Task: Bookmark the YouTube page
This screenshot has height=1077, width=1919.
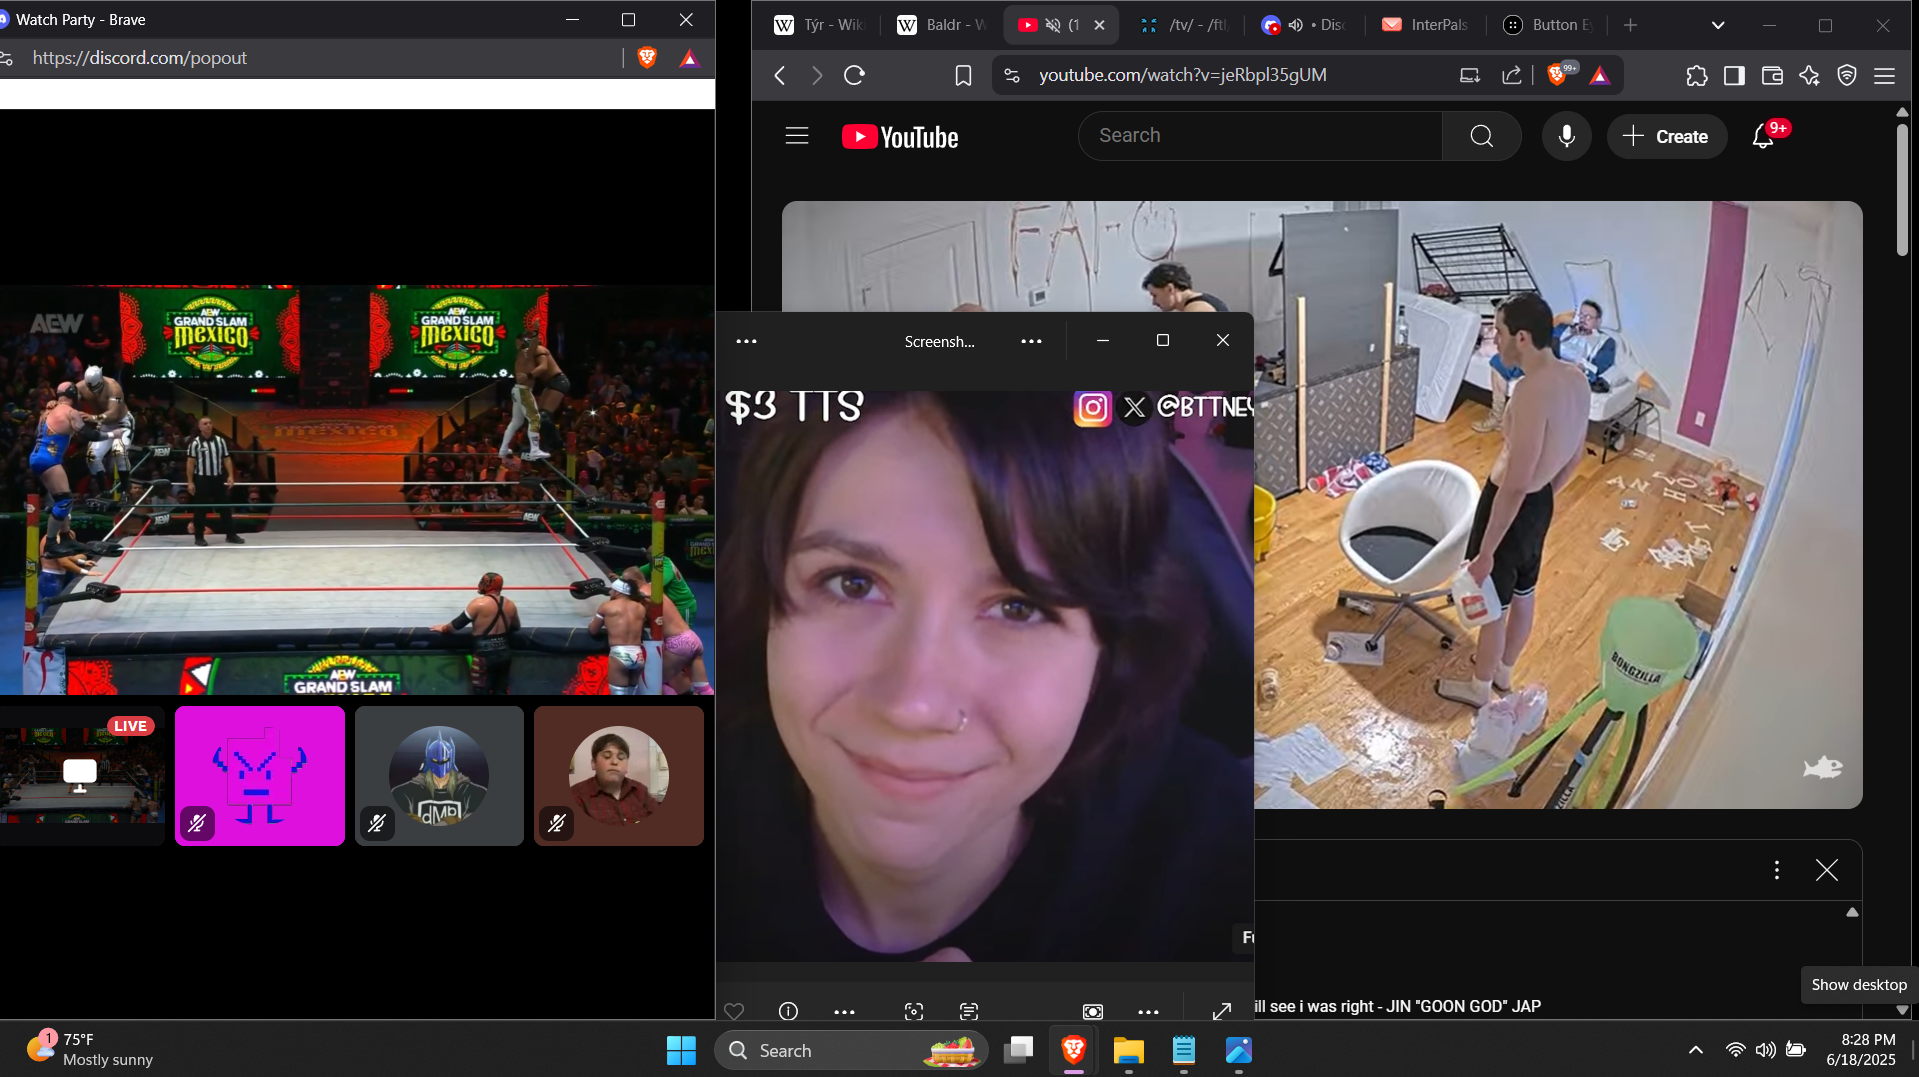Action: [x=963, y=75]
